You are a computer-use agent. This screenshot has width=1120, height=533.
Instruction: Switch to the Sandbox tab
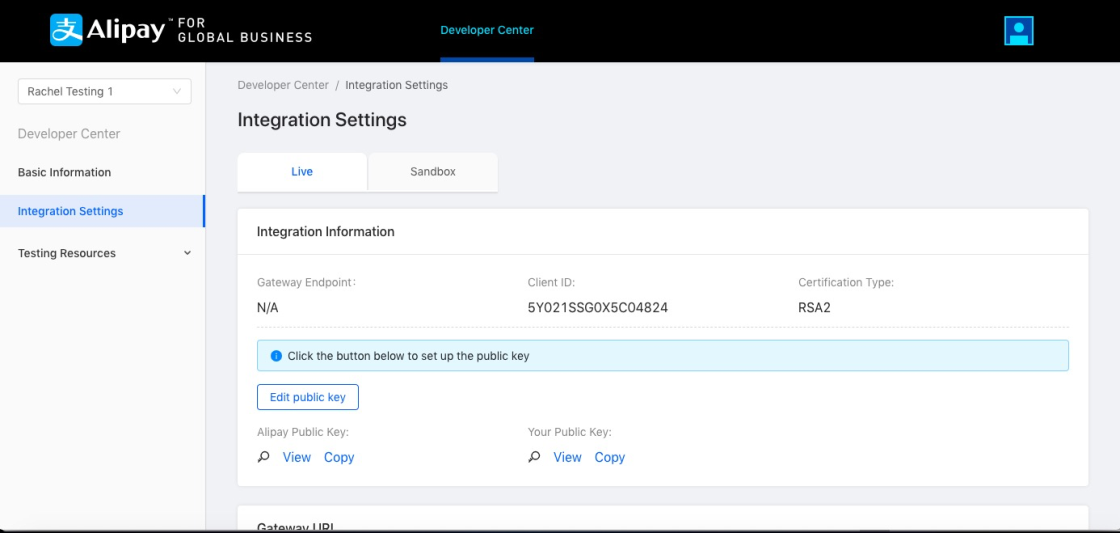[x=433, y=172]
